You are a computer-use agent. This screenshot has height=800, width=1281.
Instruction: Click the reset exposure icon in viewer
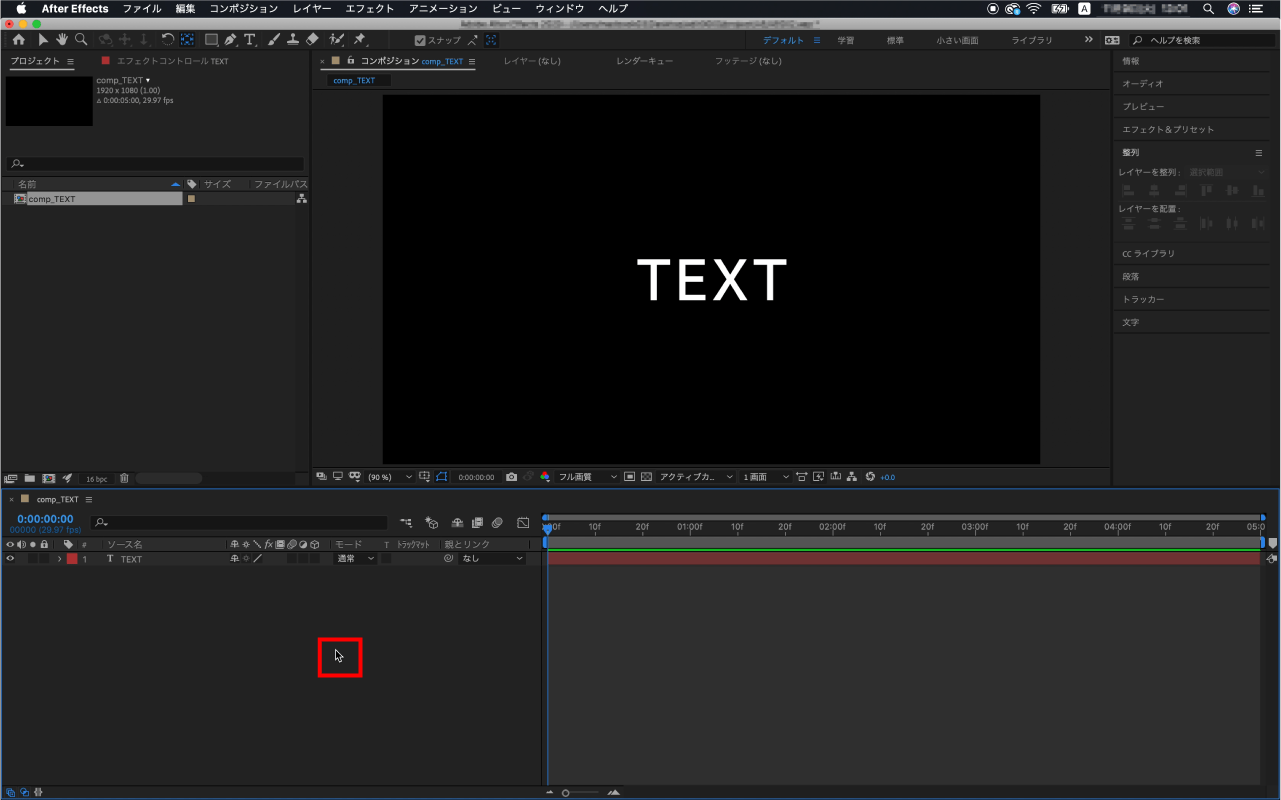point(870,477)
